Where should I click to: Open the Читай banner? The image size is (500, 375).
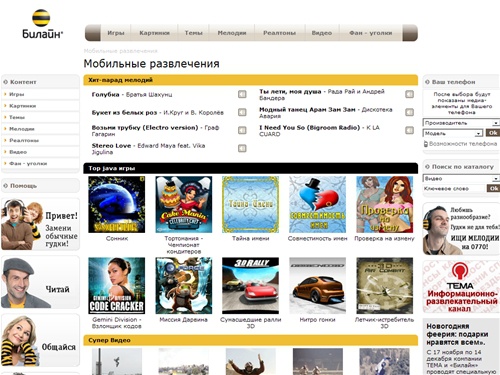pos(40,282)
